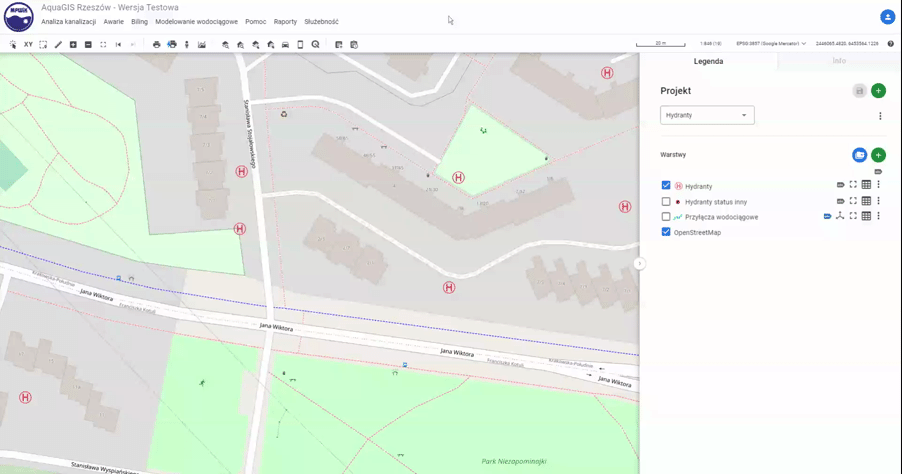Switch to the Info tab

838,61
